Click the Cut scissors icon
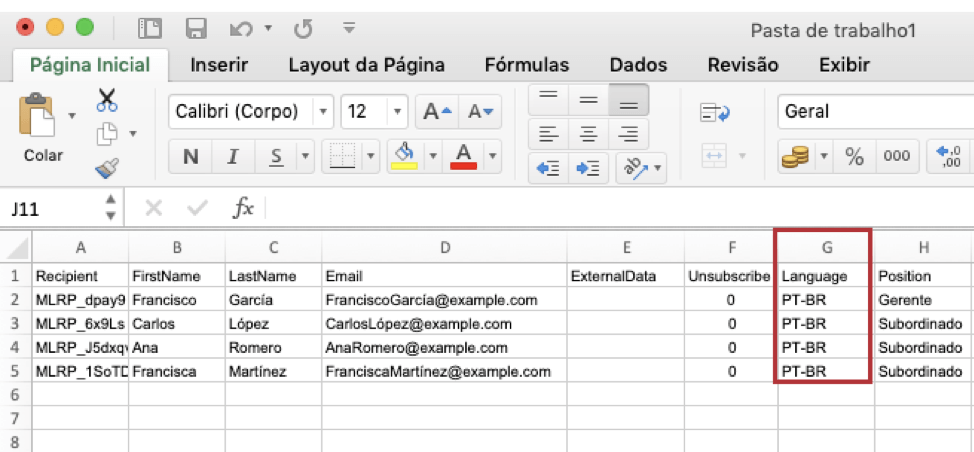The image size is (974, 452). click(107, 100)
